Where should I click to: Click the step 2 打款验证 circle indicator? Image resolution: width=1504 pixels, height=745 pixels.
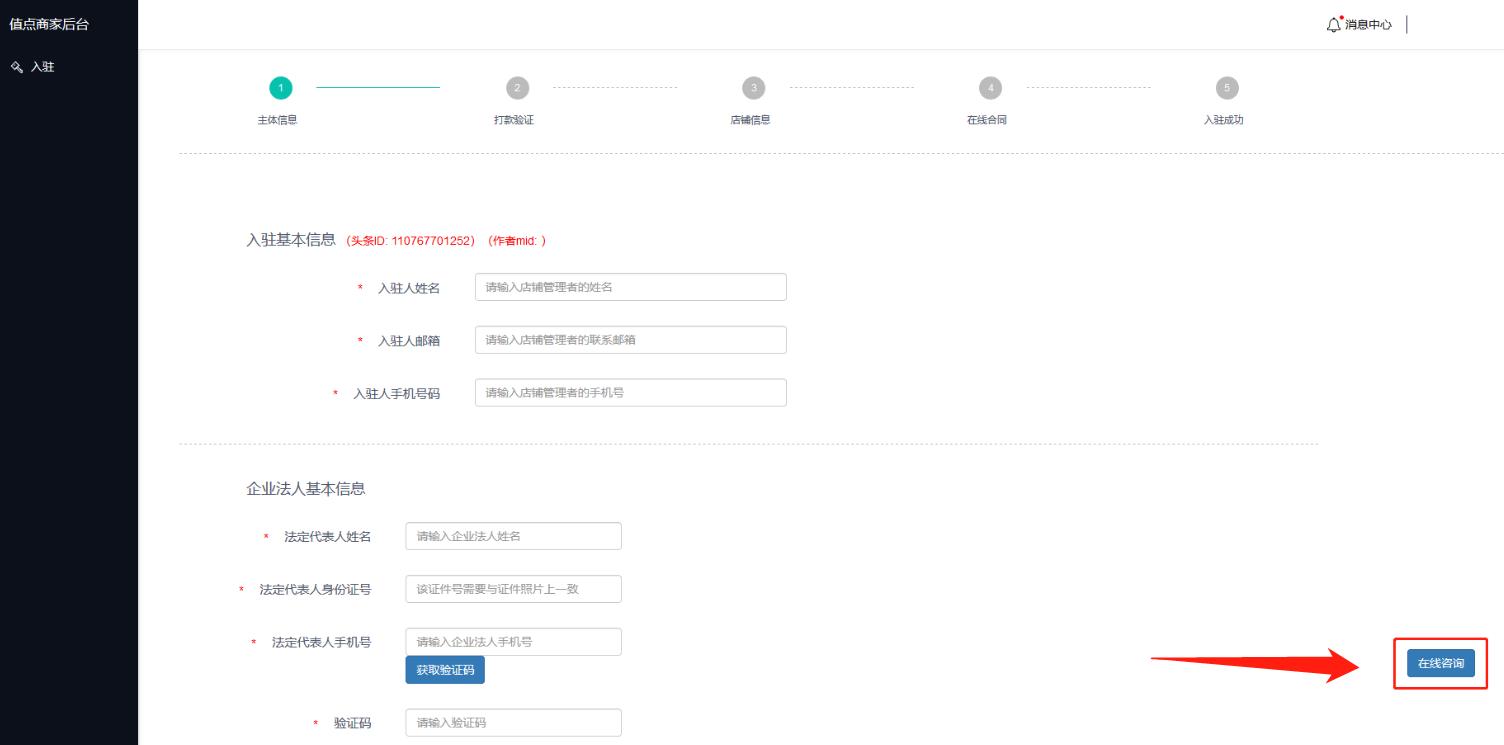517,88
